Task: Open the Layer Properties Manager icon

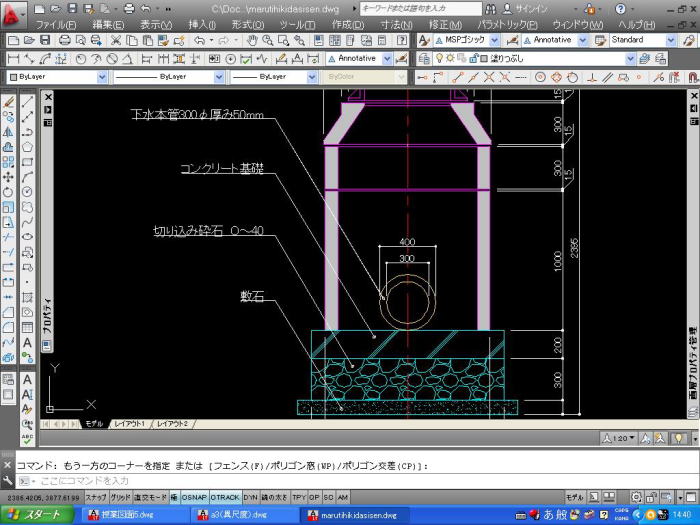Action: pos(424,58)
